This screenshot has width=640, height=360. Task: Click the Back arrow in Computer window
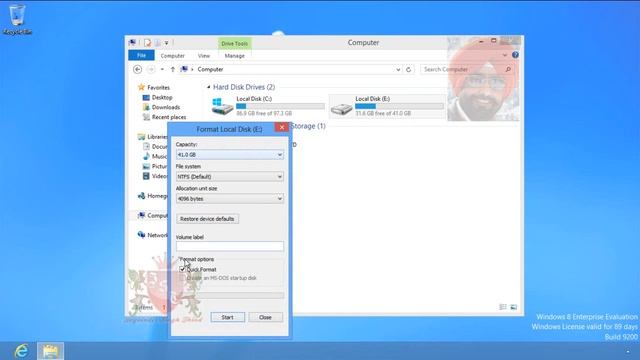coord(138,69)
